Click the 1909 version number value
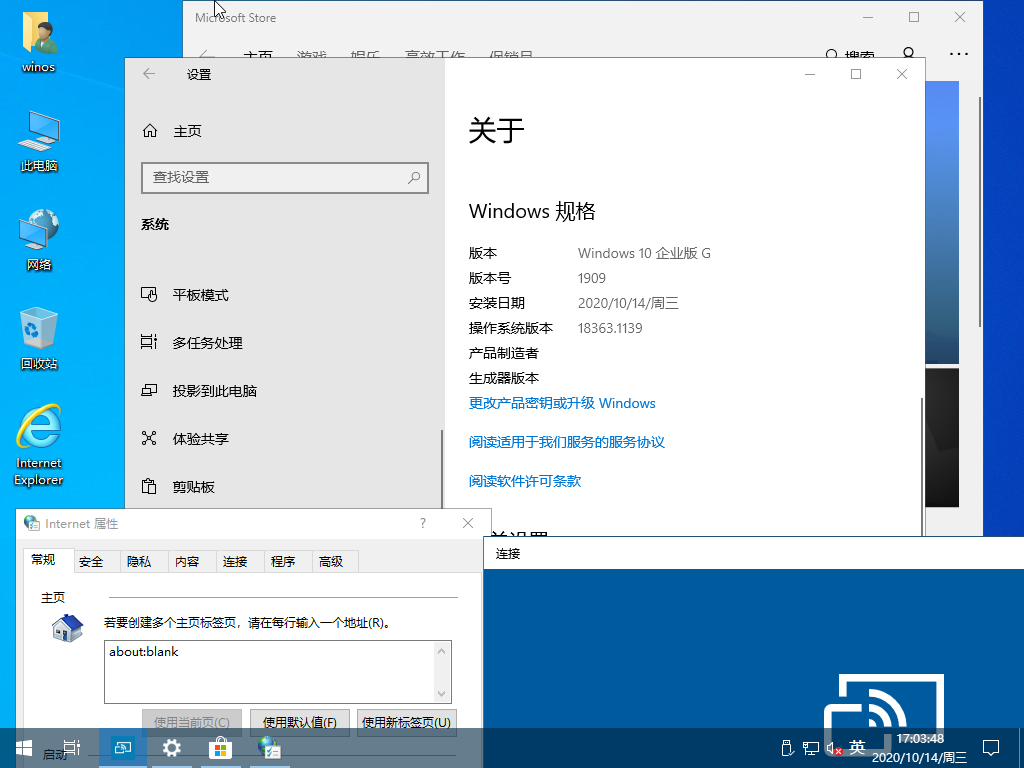Screen dimensions: 1024x768 592,278
